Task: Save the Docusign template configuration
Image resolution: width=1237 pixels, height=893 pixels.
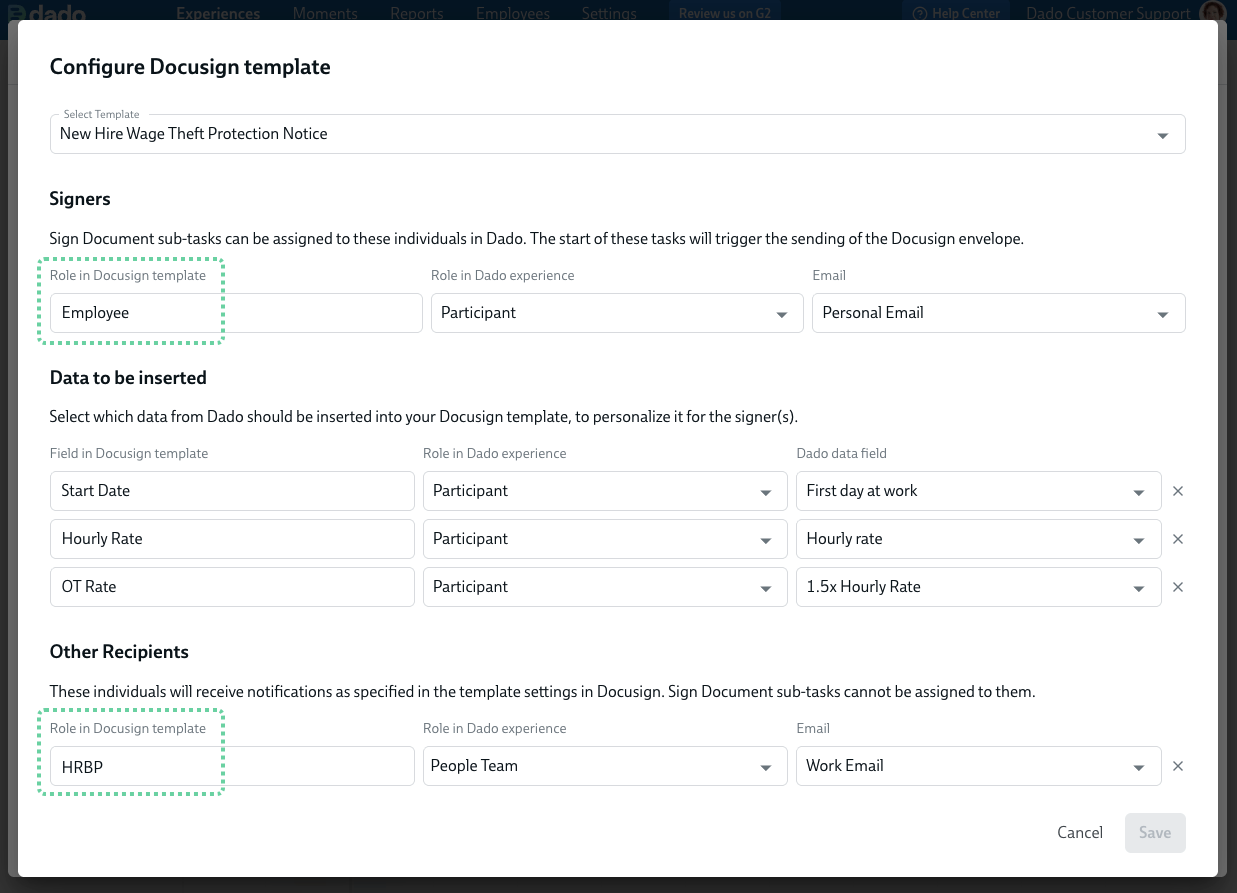Action: click(1155, 833)
